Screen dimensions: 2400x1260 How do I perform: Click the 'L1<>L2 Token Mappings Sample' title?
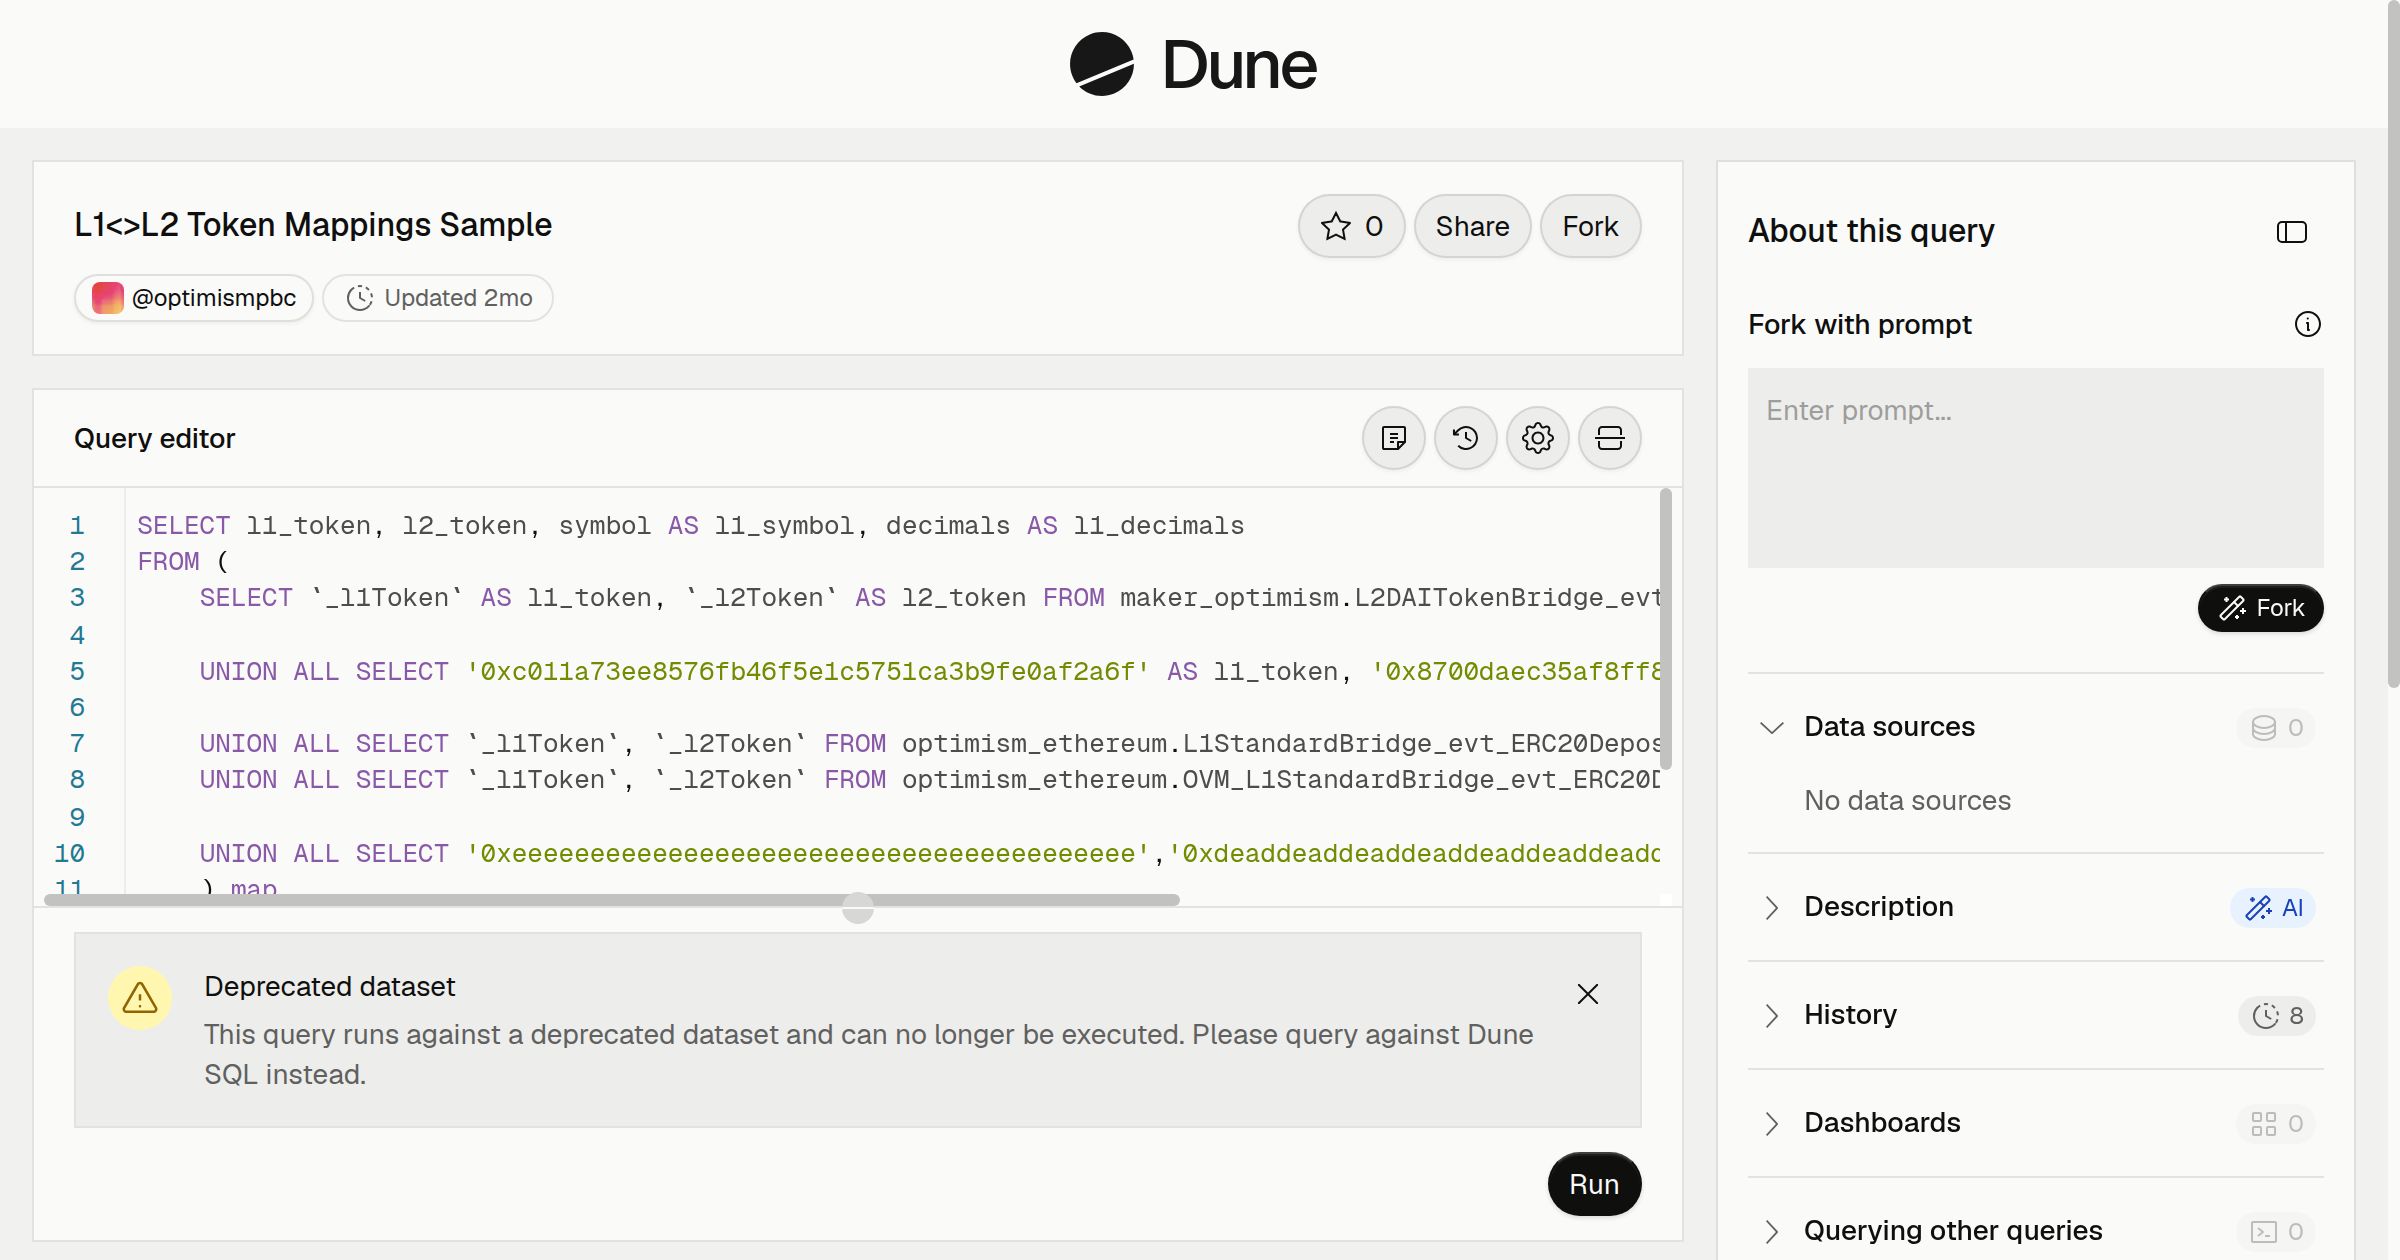(313, 225)
